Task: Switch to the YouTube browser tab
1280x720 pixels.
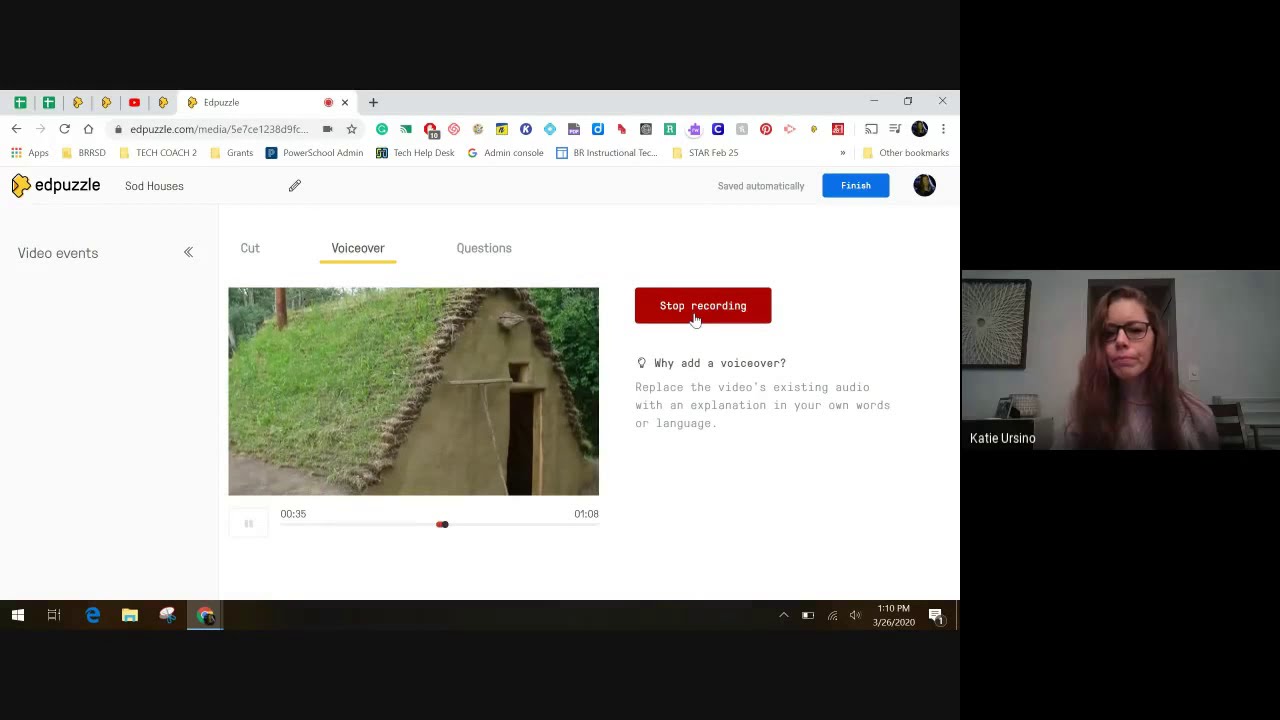Action: pos(134,102)
